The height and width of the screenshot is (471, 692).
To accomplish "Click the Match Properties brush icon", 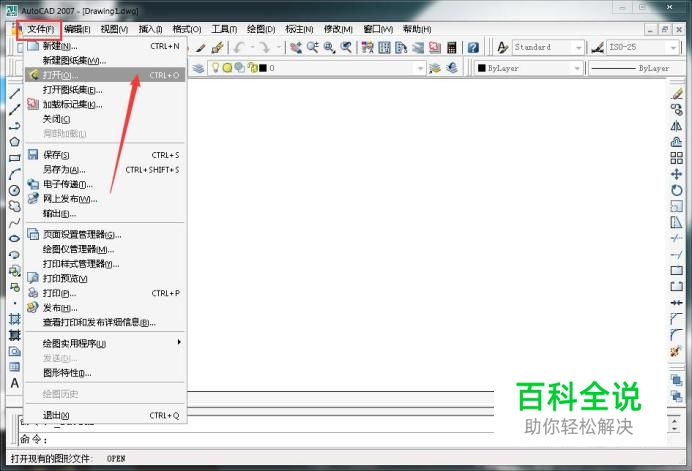I will click(217, 47).
